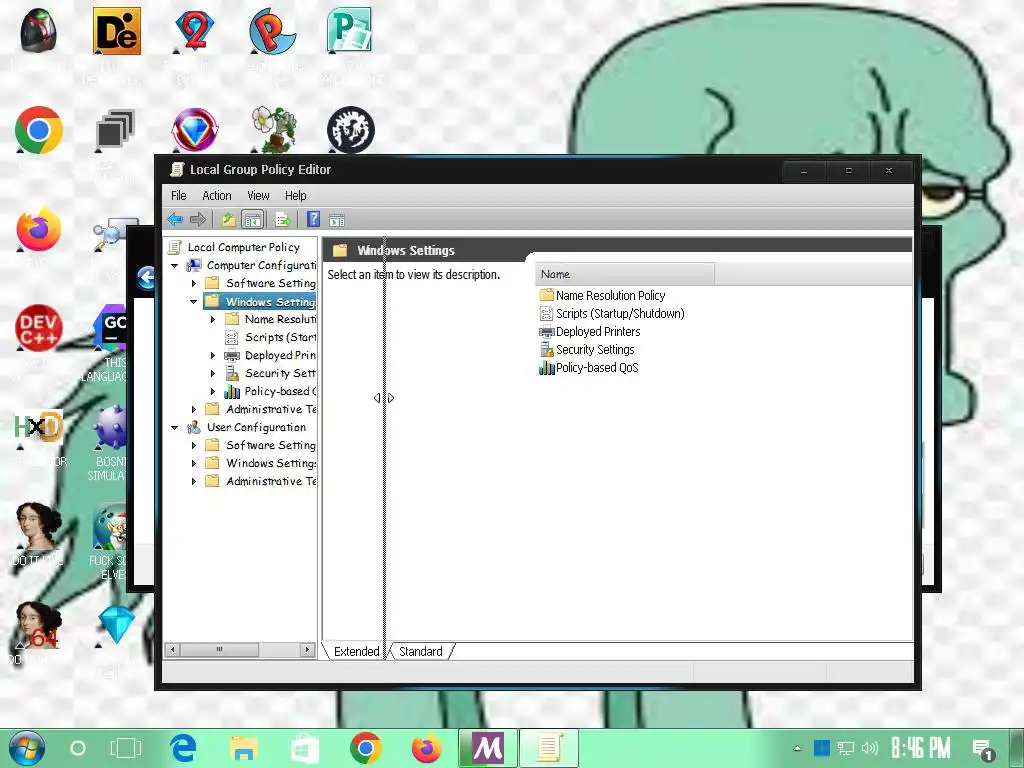Click the 8:46 PM taskbar clock
This screenshot has height=768, width=1024.
[x=921, y=748]
